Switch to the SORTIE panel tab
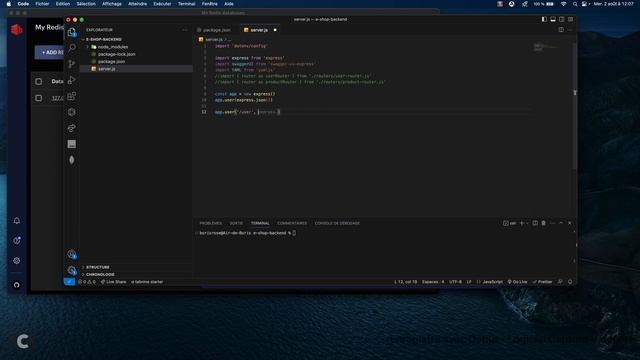 click(236, 223)
